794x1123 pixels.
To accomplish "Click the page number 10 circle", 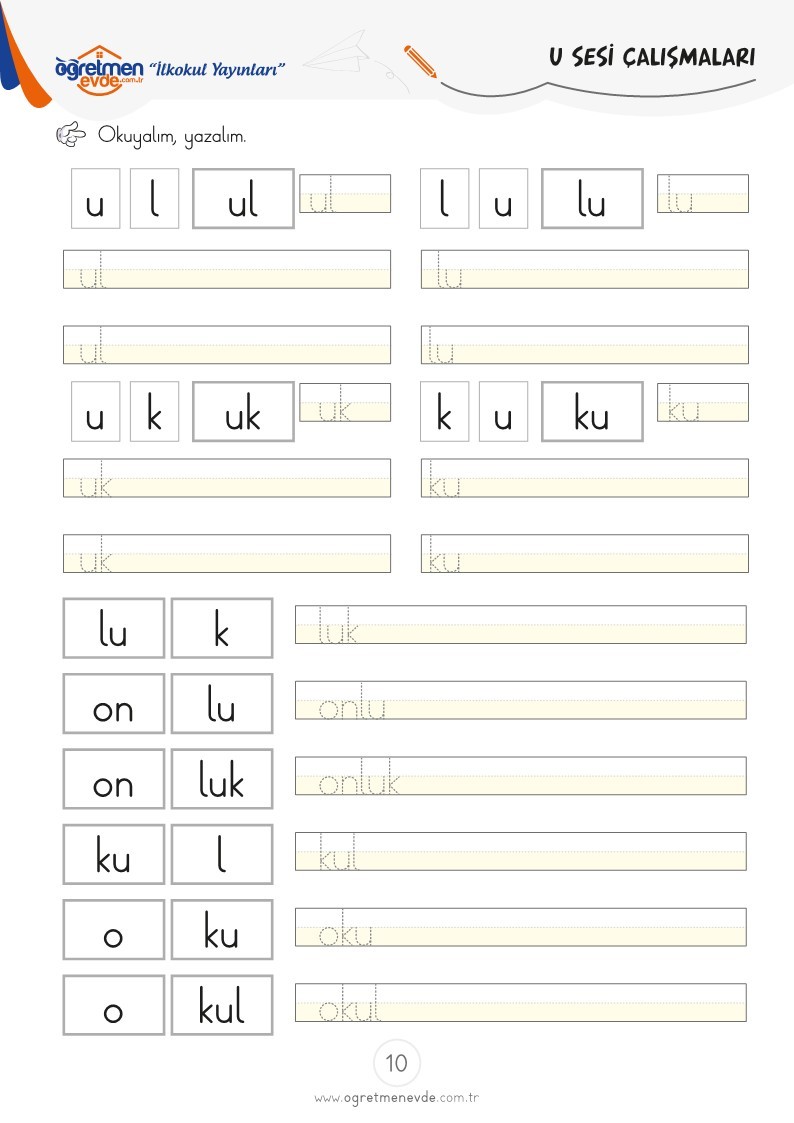I will [x=397, y=1063].
